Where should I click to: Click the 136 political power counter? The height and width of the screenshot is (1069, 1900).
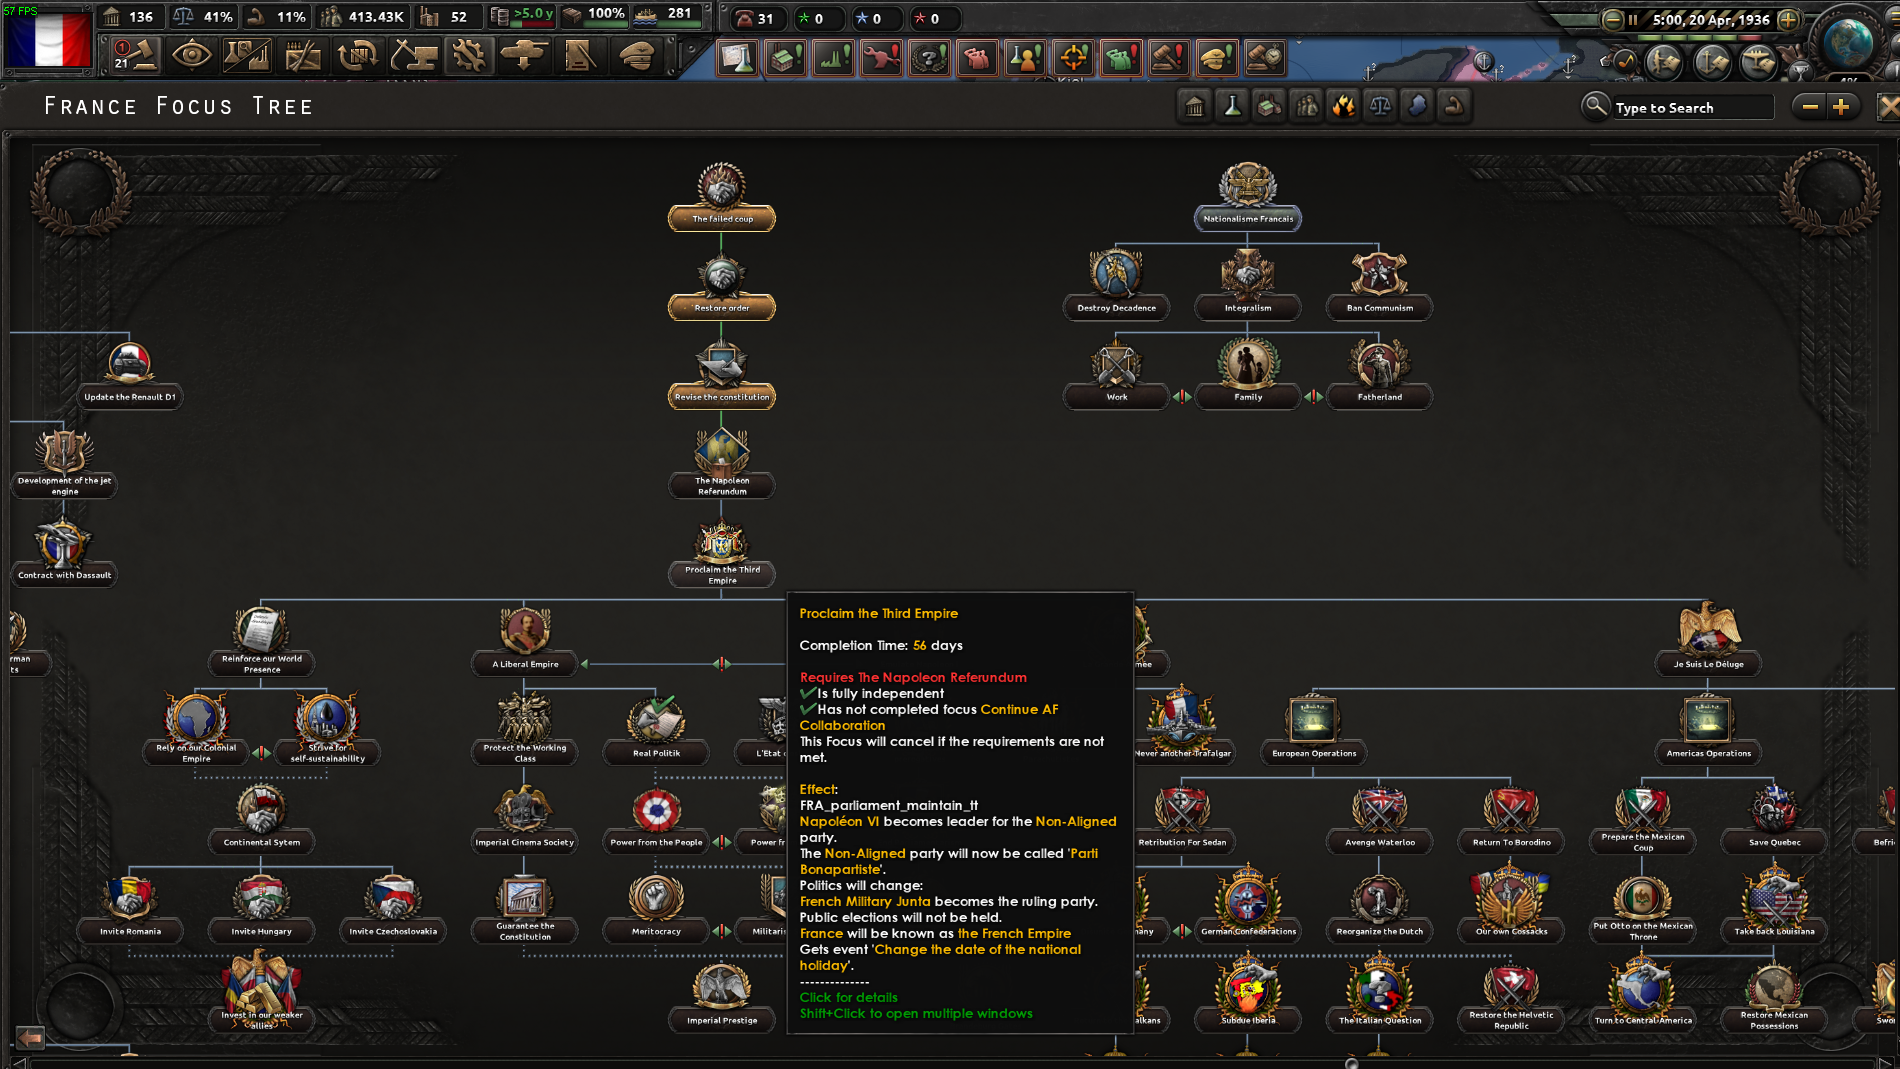tap(130, 17)
